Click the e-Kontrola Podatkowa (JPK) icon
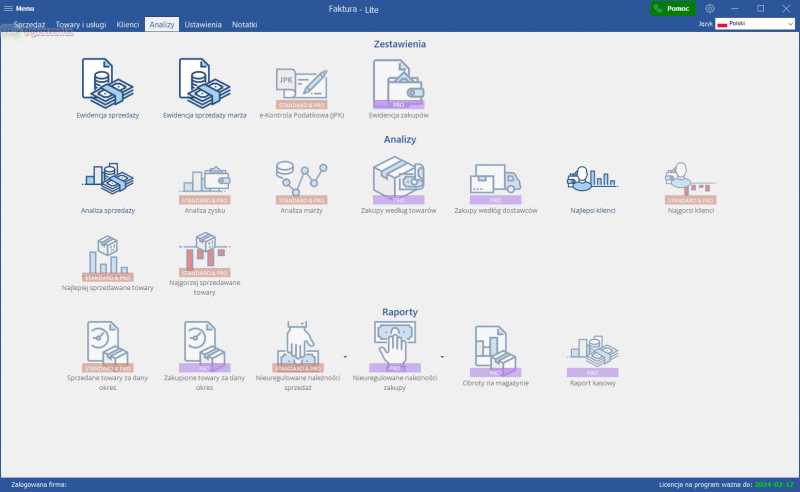The width and height of the screenshot is (800, 492). click(x=301, y=86)
